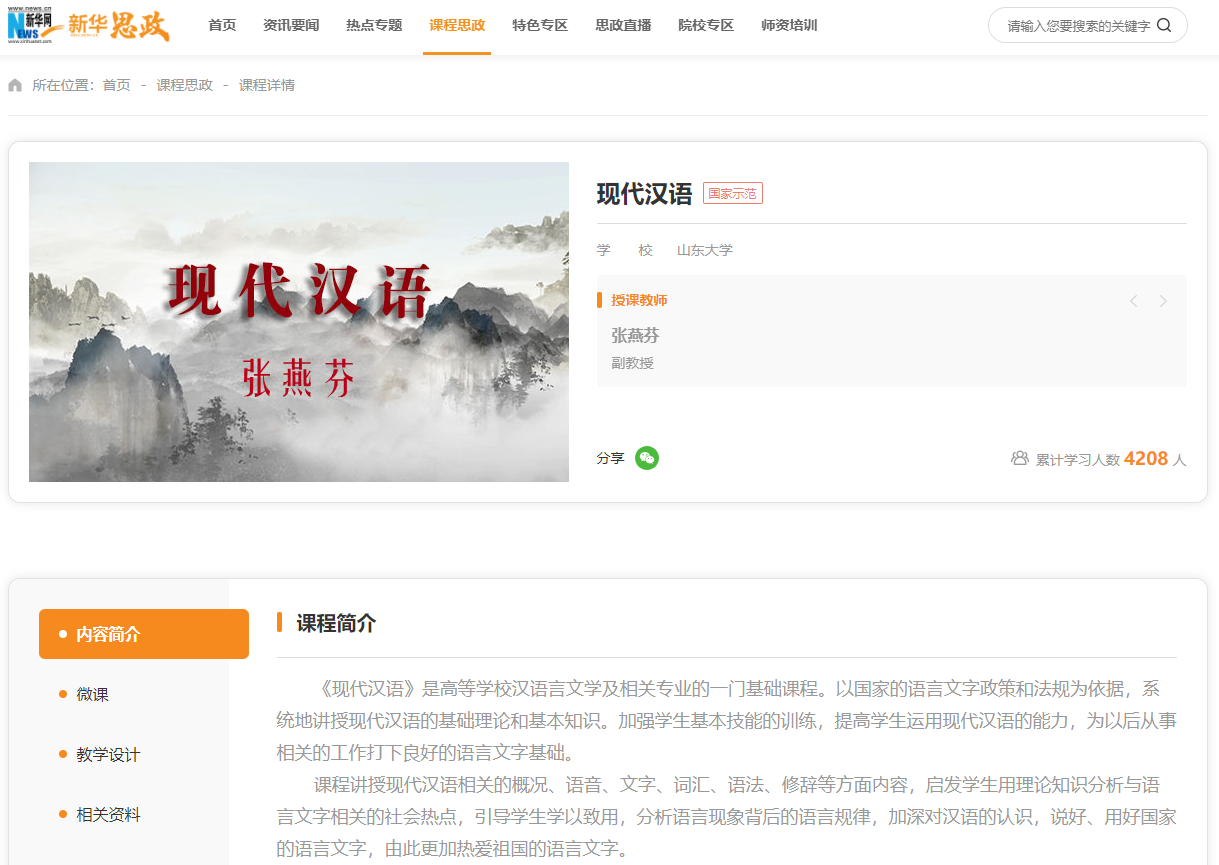Click the search magnifier icon
The height and width of the screenshot is (865, 1219).
(x=1164, y=26)
